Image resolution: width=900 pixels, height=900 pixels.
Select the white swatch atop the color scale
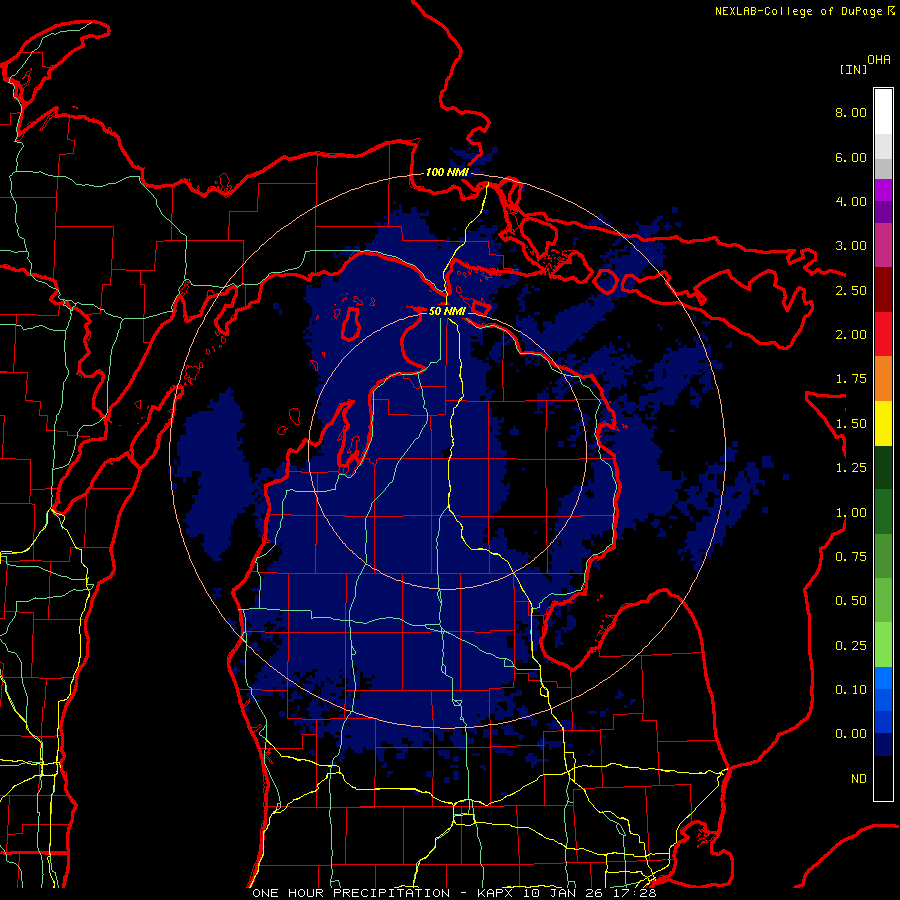883,111
